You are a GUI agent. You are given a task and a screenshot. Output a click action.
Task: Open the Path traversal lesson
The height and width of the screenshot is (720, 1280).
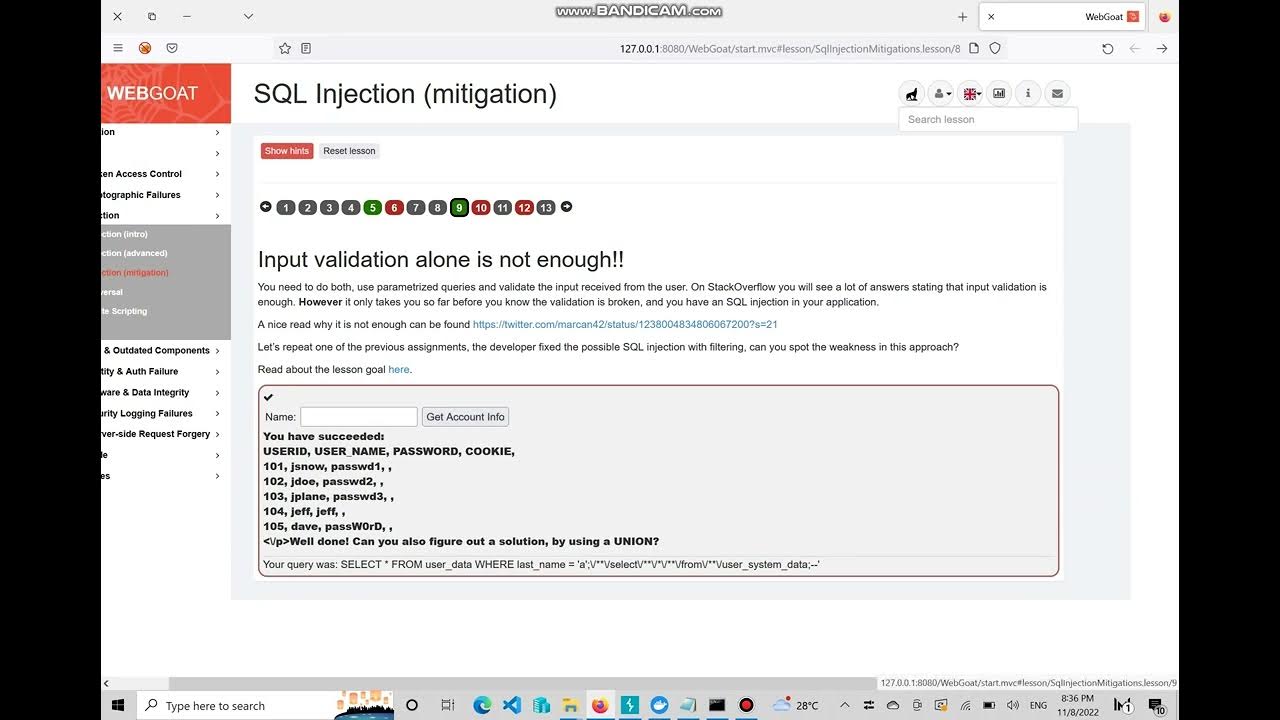point(112,292)
